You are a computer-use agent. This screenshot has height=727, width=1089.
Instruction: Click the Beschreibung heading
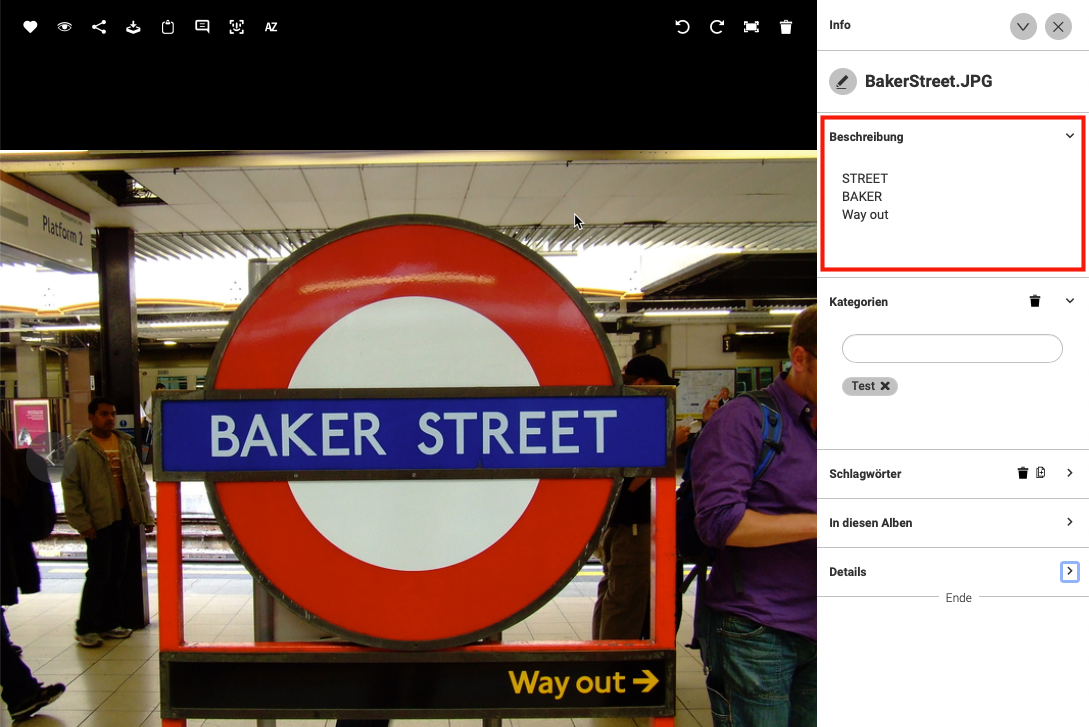tap(866, 137)
